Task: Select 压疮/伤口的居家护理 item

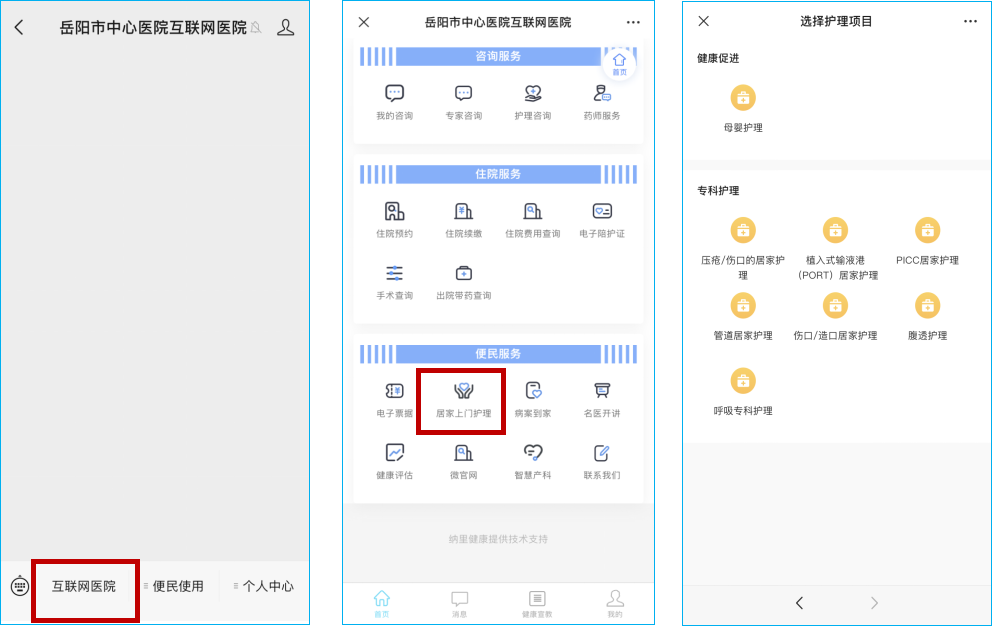Action: point(743,249)
